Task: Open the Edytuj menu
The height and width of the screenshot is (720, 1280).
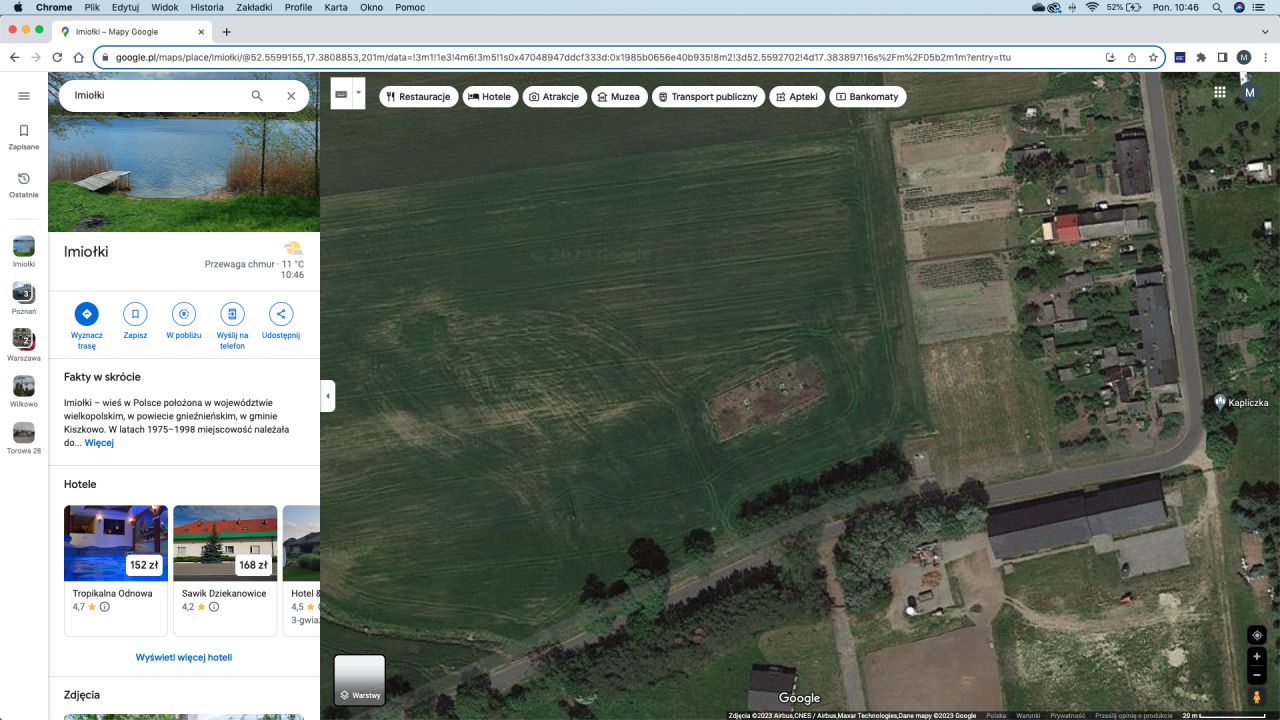Action: (125, 7)
